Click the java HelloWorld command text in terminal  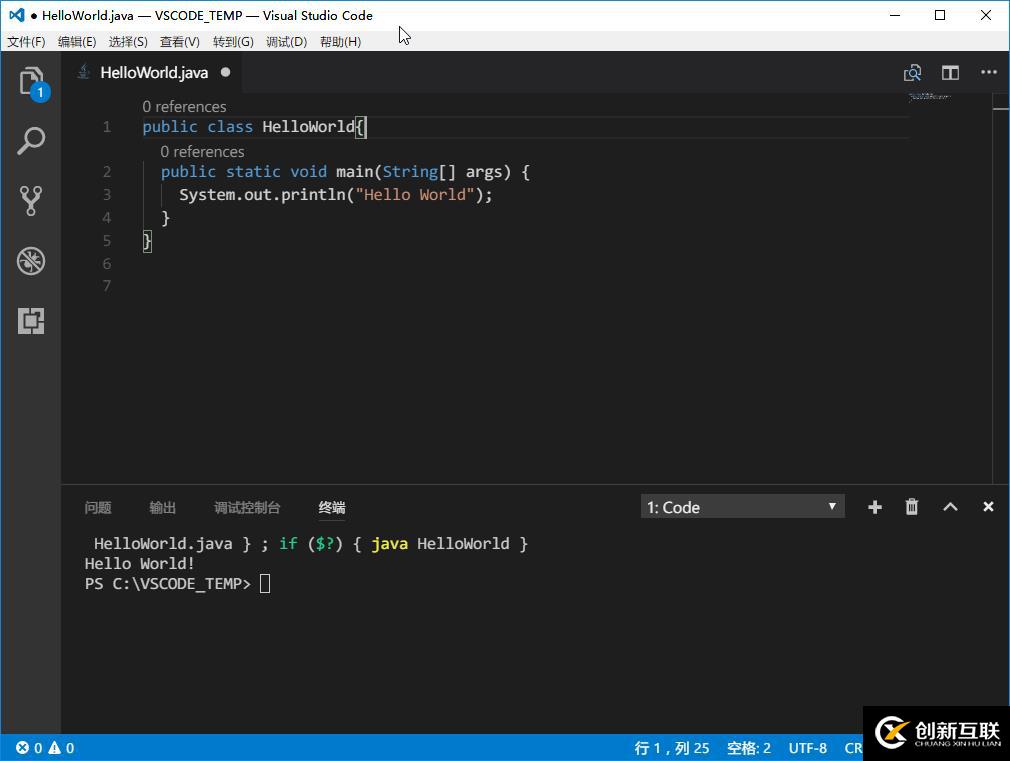440,544
